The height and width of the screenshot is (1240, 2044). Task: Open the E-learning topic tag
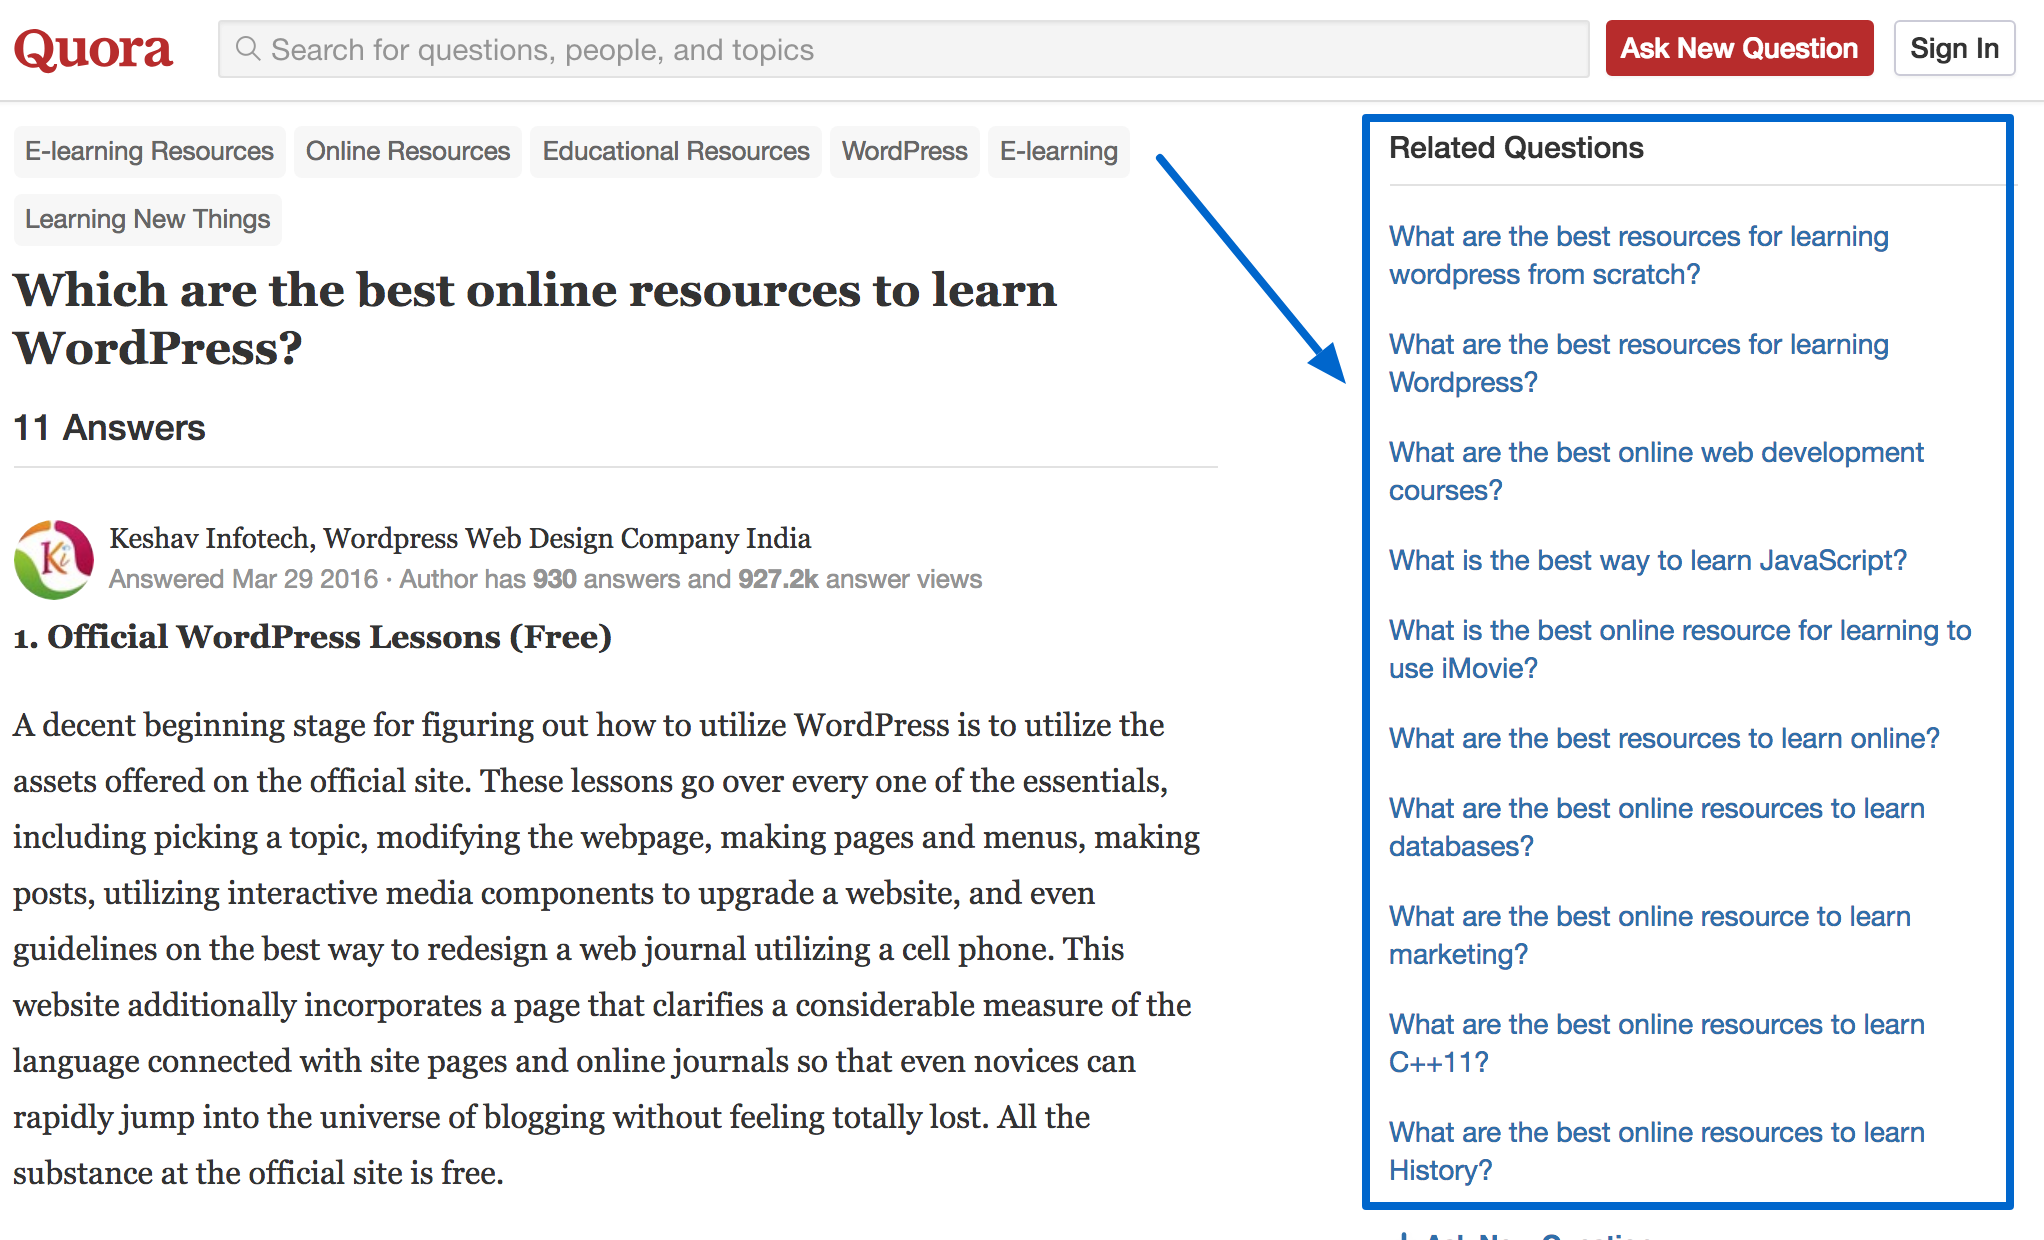click(1058, 151)
